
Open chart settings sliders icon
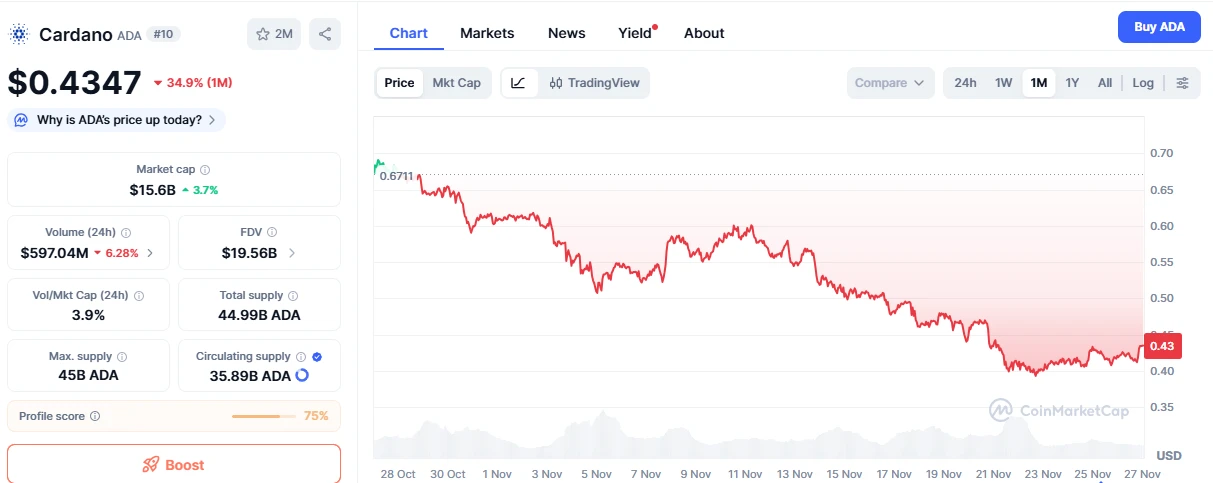(x=1182, y=83)
